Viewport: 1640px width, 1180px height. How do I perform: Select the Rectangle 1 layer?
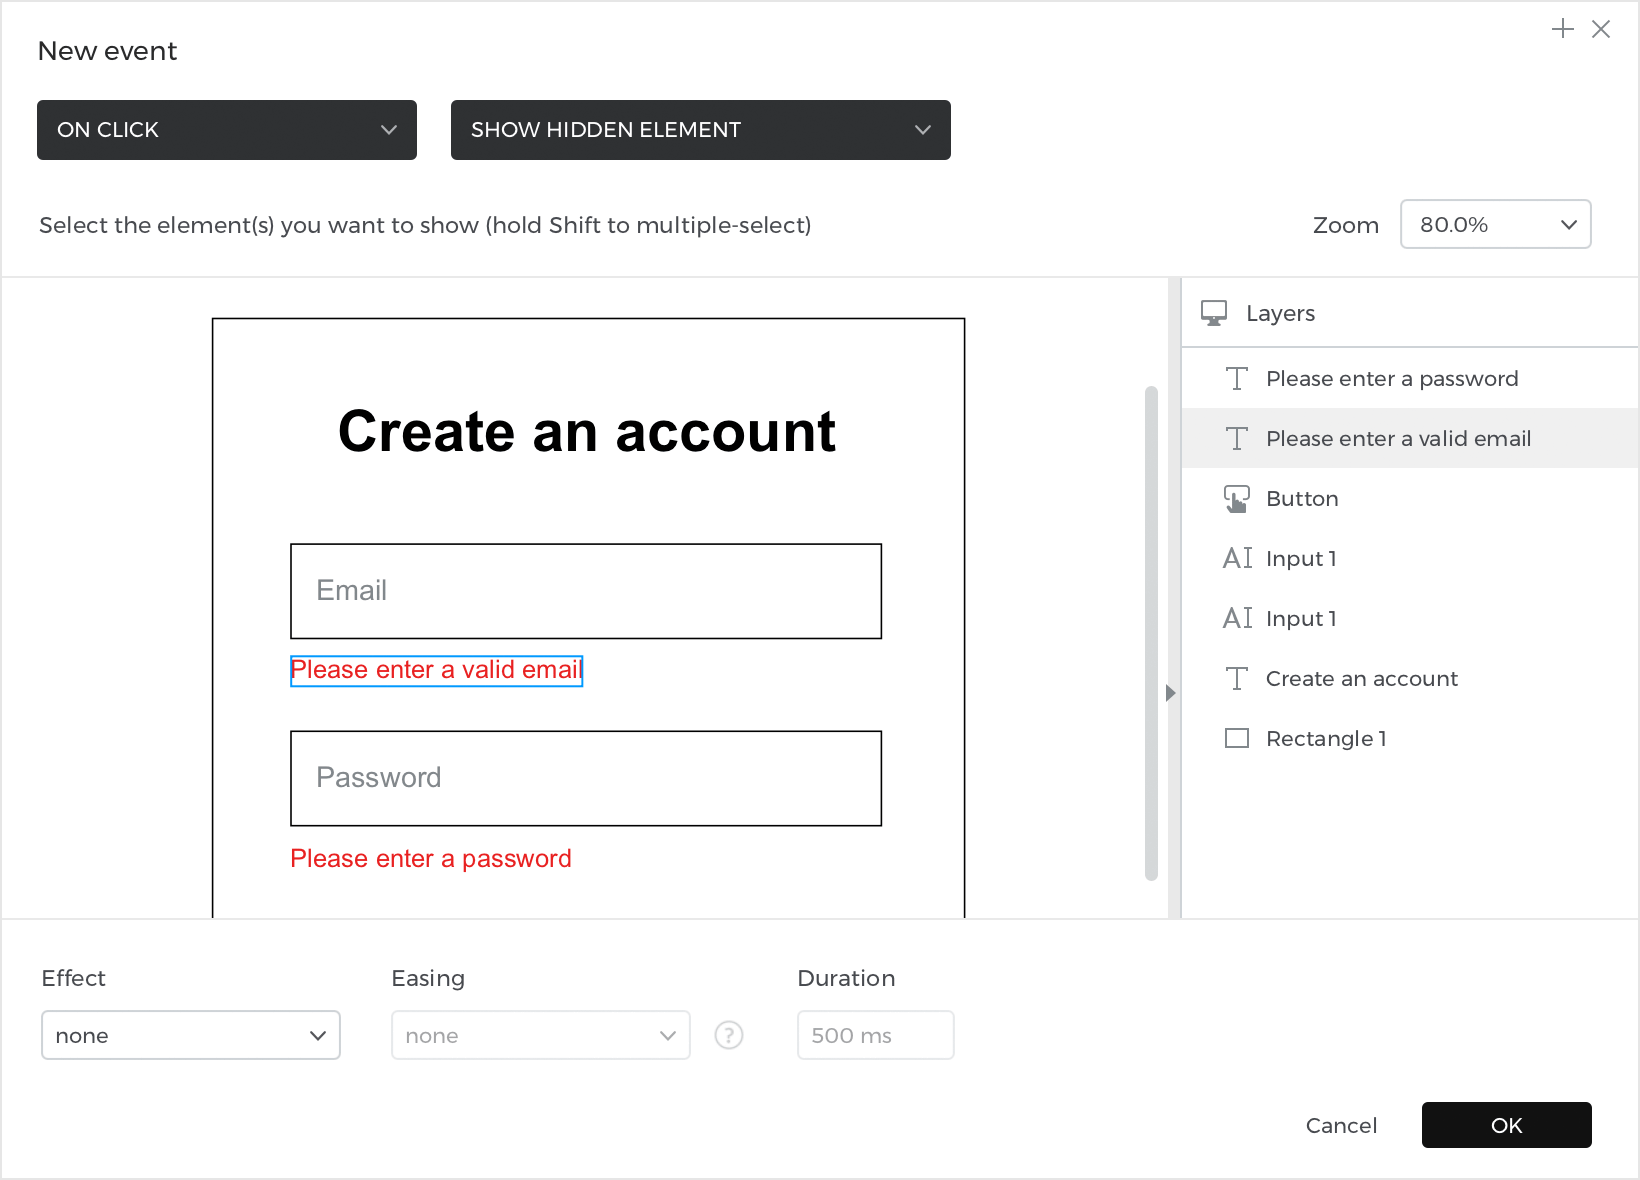click(1410, 738)
